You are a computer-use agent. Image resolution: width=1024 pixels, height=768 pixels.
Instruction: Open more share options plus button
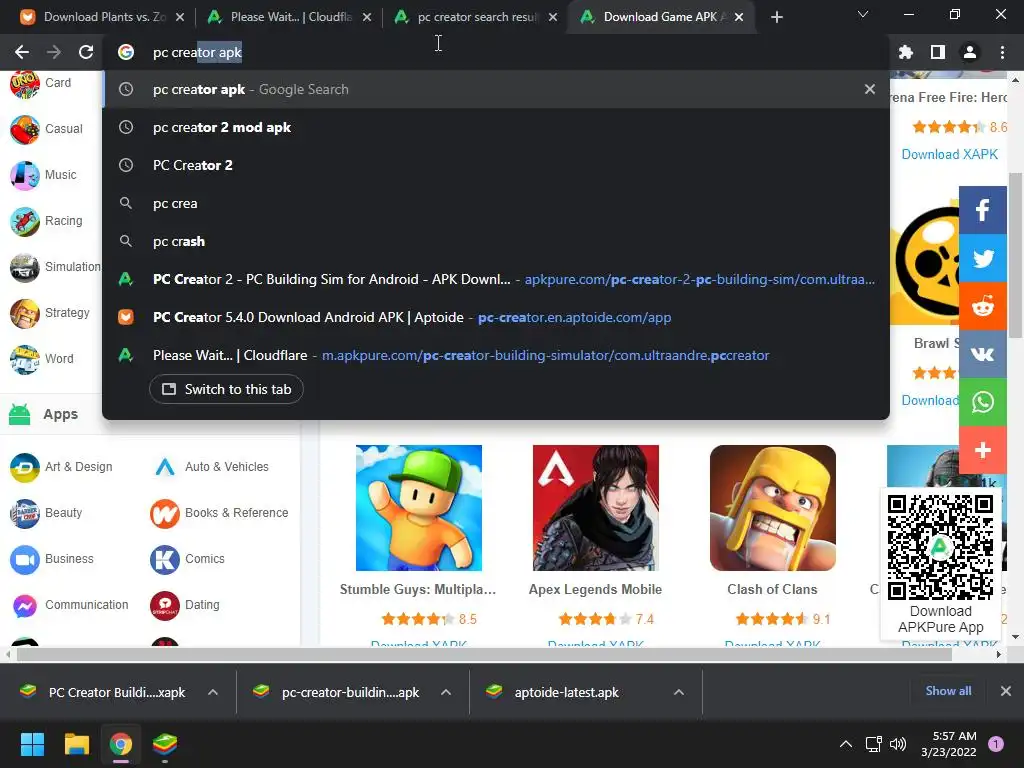(x=982, y=450)
